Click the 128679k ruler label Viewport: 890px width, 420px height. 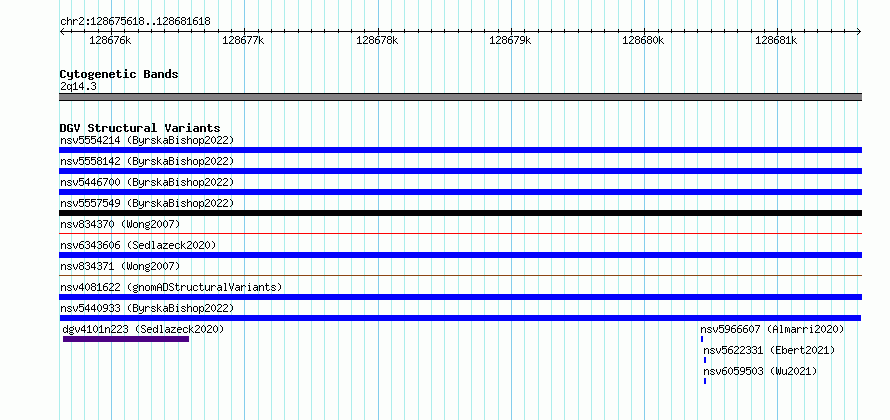point(510,40)
